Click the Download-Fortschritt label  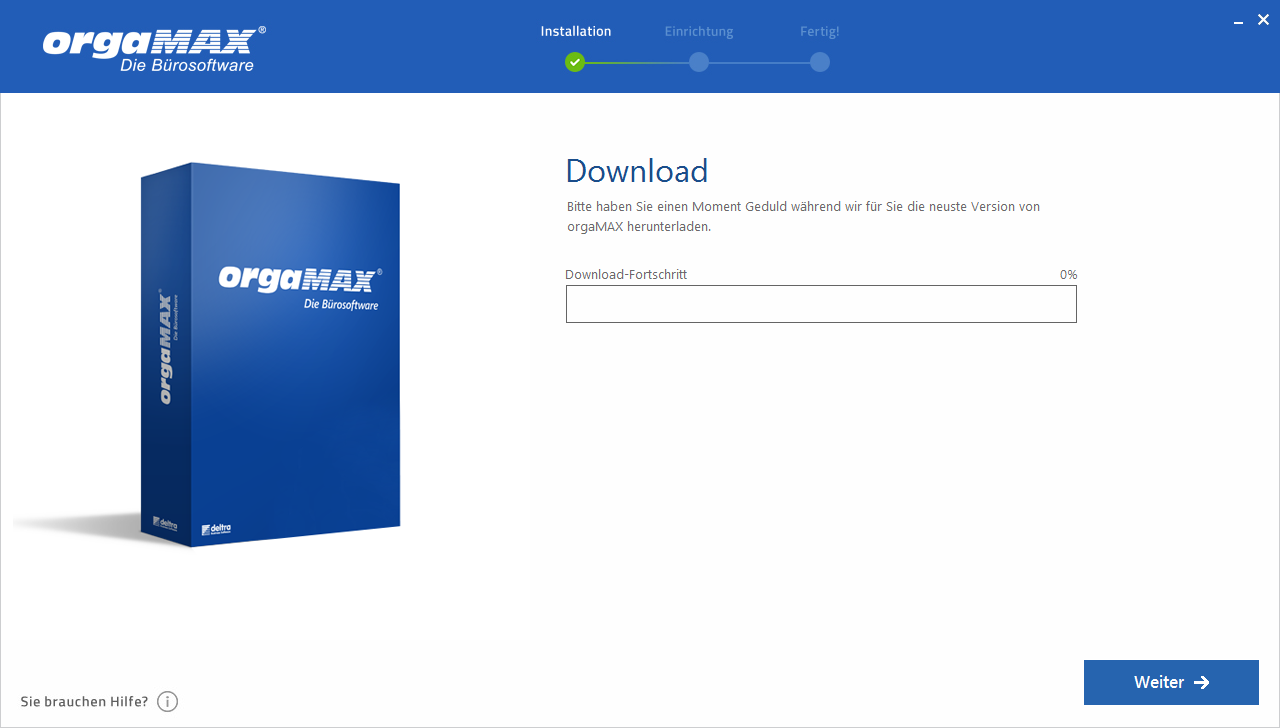(x=626, y=274)
